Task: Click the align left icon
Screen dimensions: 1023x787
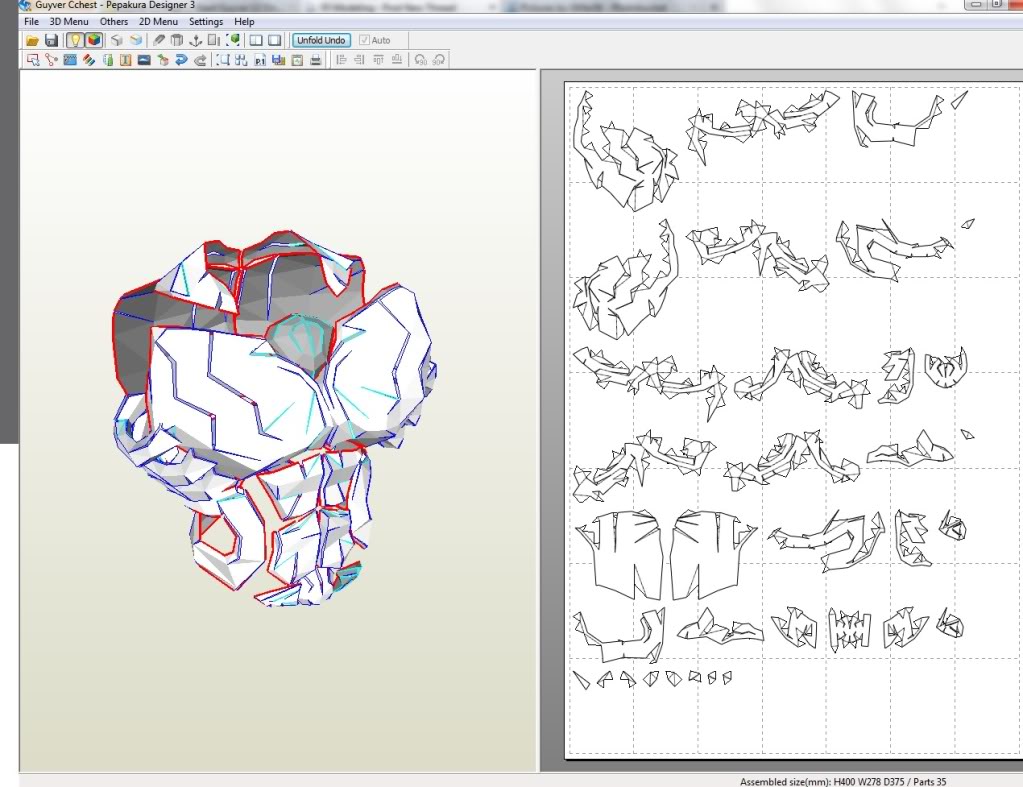Action: pyautogui.click(x=341, y=60)
